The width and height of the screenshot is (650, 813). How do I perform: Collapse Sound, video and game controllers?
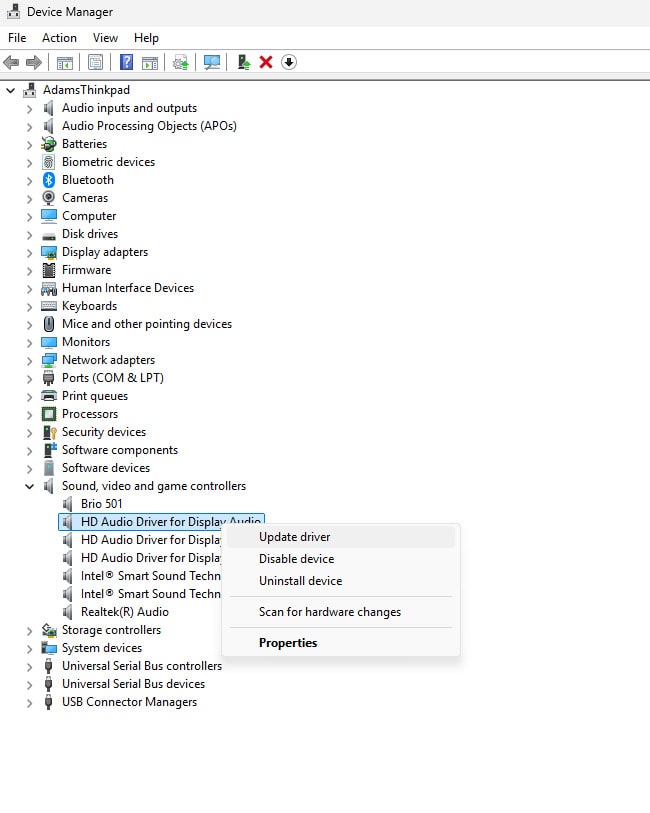tap(29, 486)
